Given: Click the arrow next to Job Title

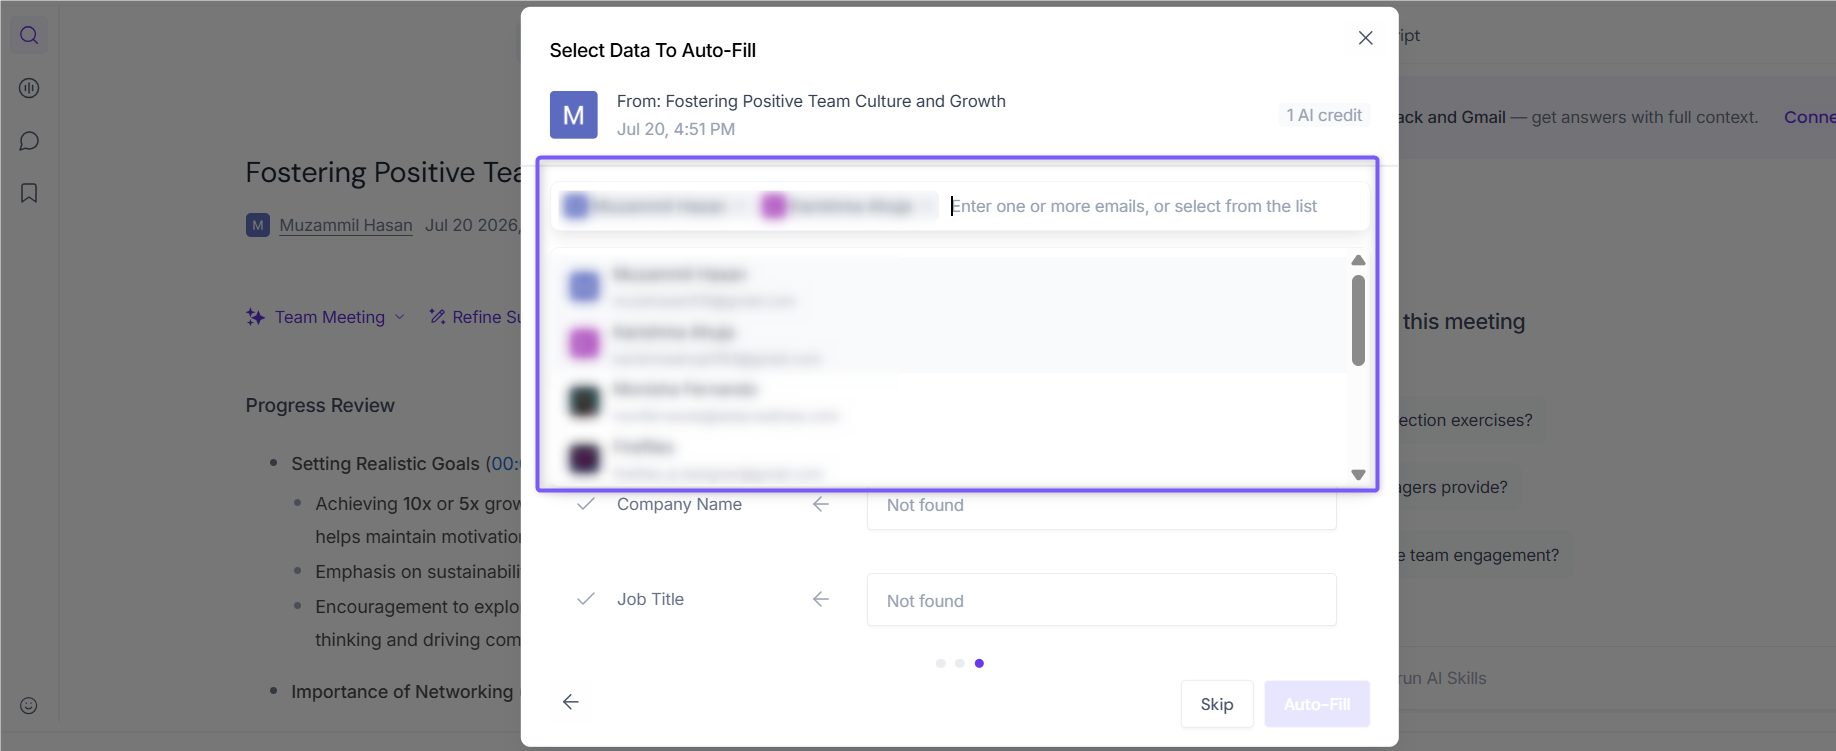Looking at the screenshot, I should pyautogui.click(x=821, y=599).
